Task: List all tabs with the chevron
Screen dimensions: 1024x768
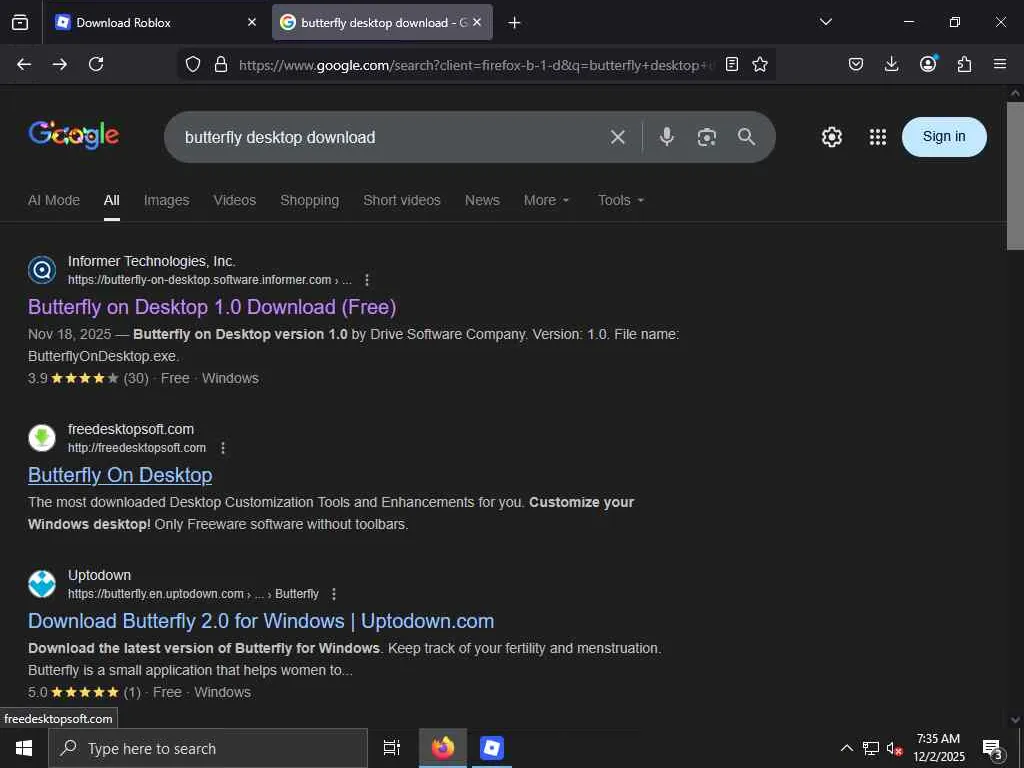Action: (x=825, y=22)
